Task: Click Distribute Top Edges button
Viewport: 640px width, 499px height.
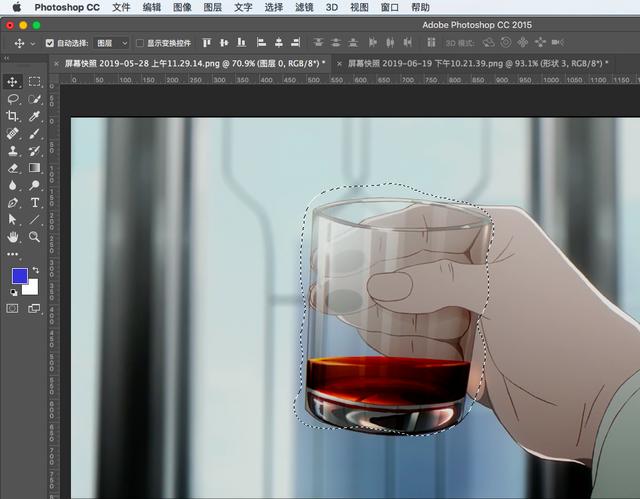Action: coord(318,42)
